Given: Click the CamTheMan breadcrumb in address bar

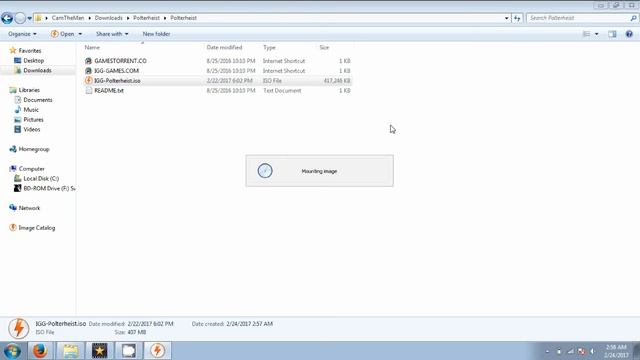Looking at the screenshot, I should [68, 18].
